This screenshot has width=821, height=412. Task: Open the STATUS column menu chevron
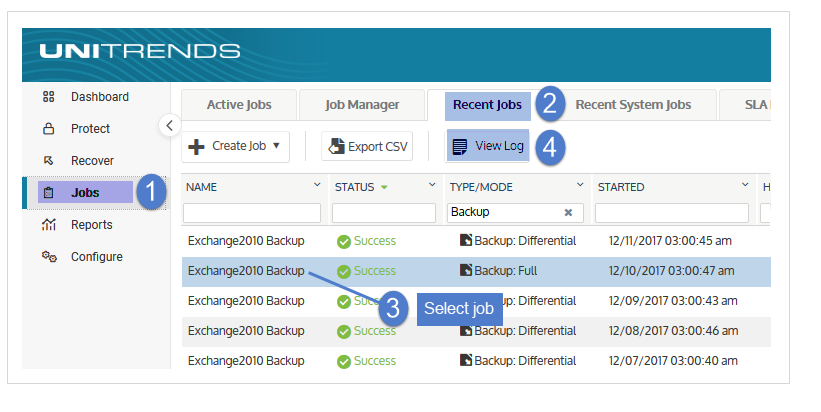432,185
